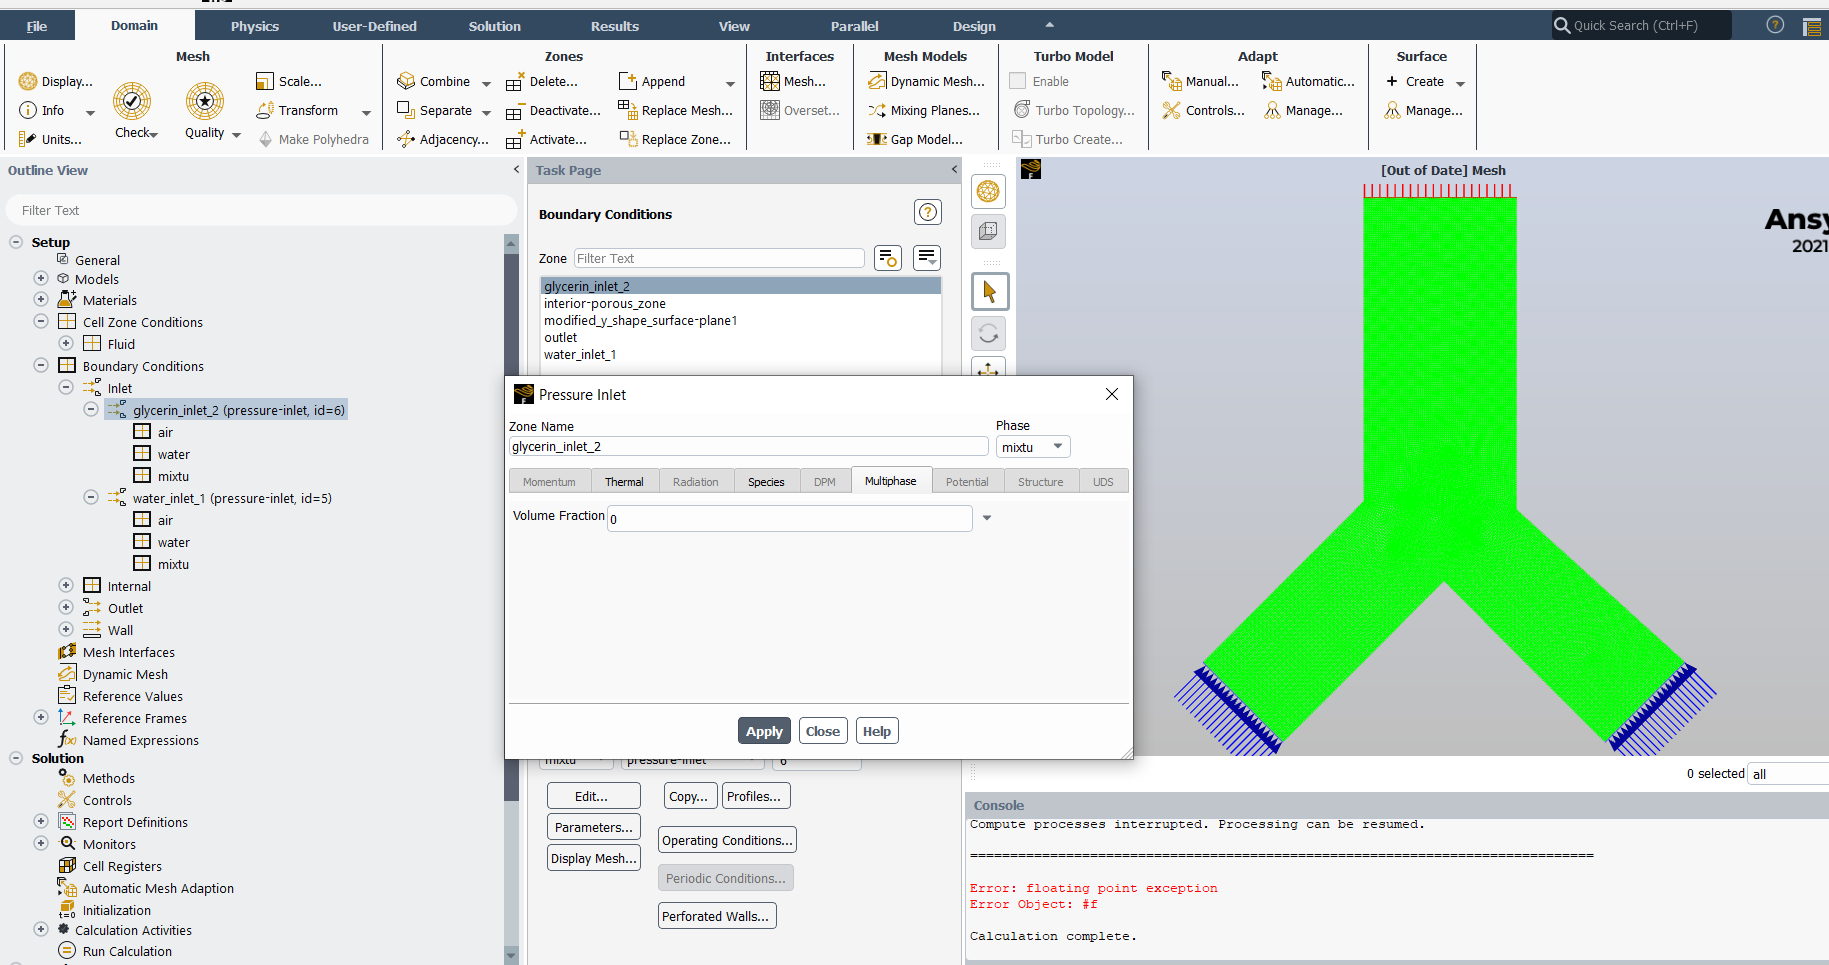This screenshot has width=1829, height=965.
Task: Click the mesh display sphere icon
Action: pyautogui.click(x=988, y=191)
